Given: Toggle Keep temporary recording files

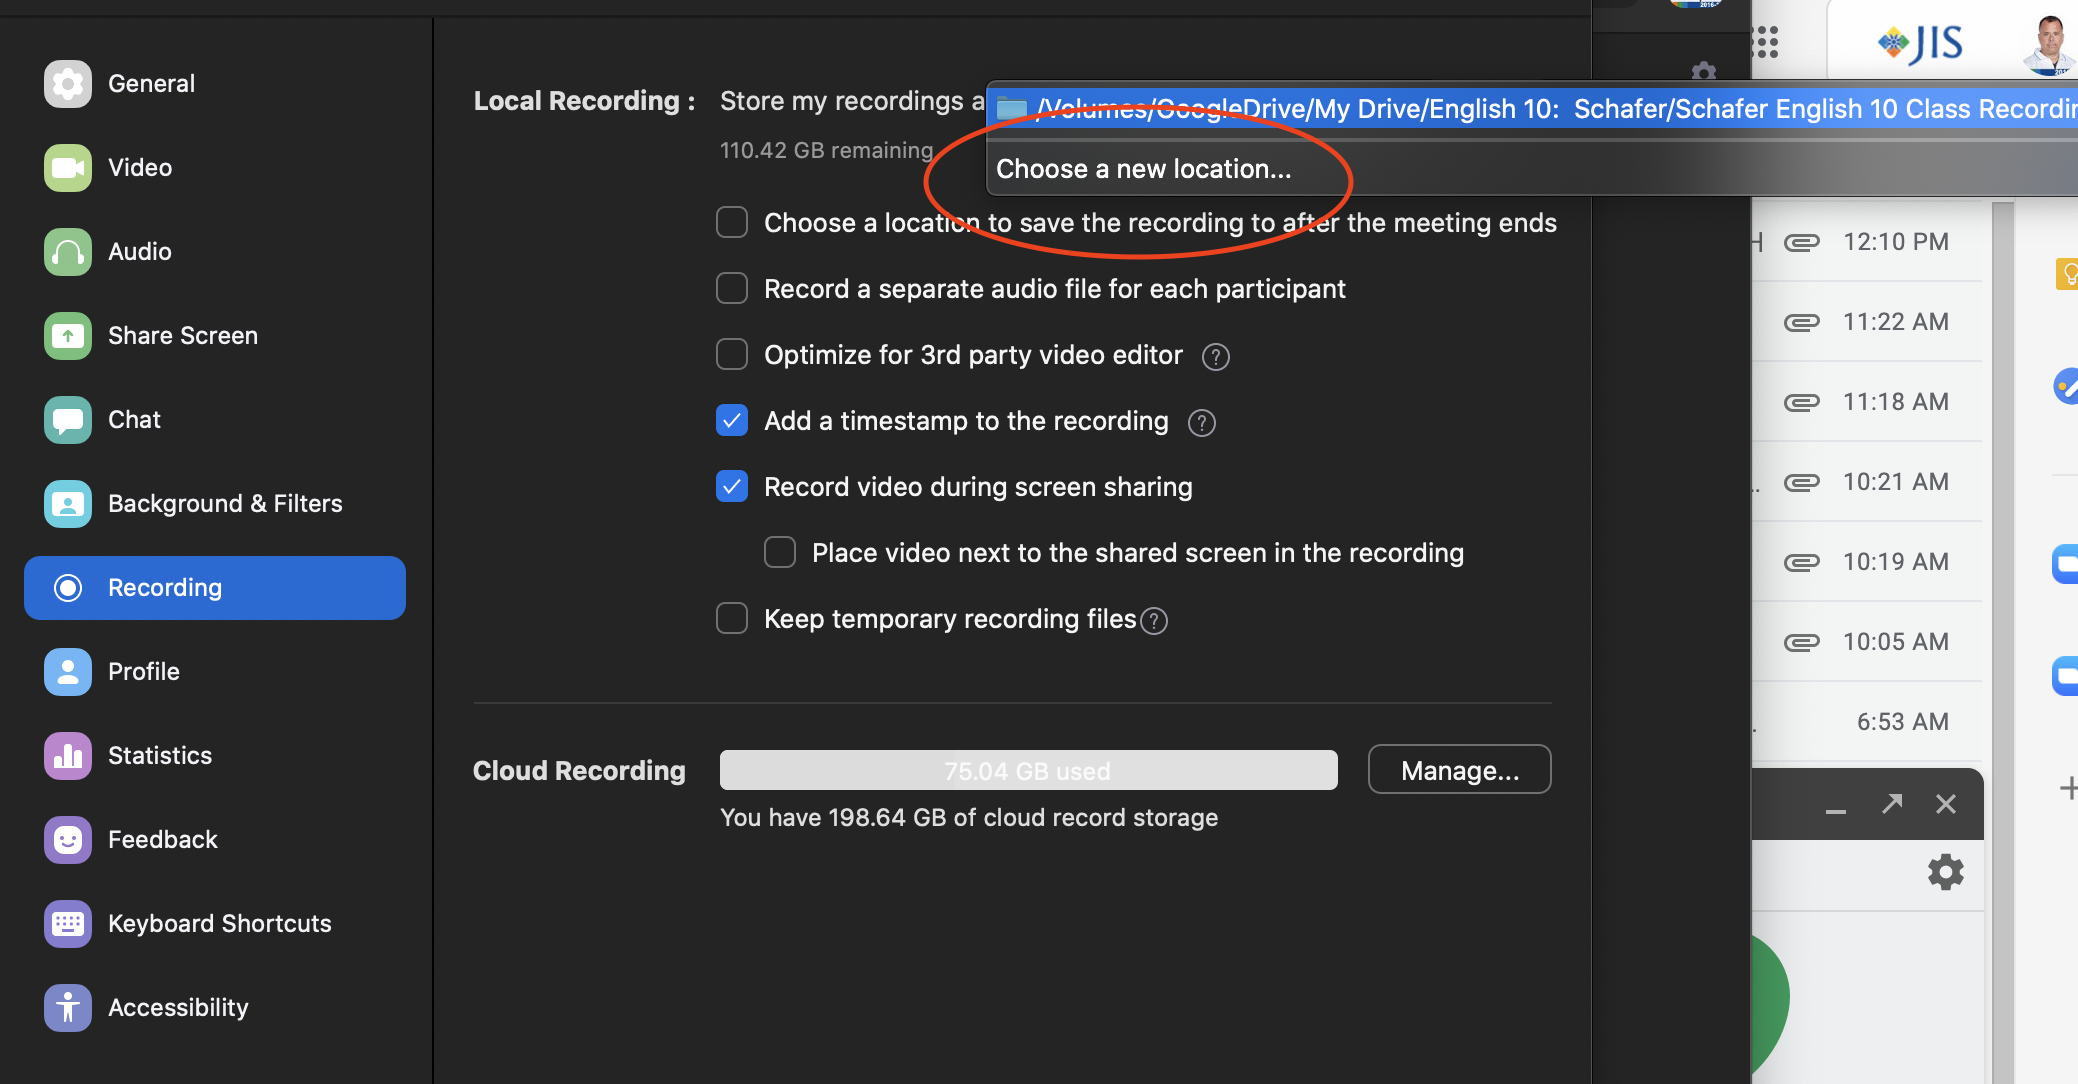Looking at the screenshot, I should click(732, 619).
